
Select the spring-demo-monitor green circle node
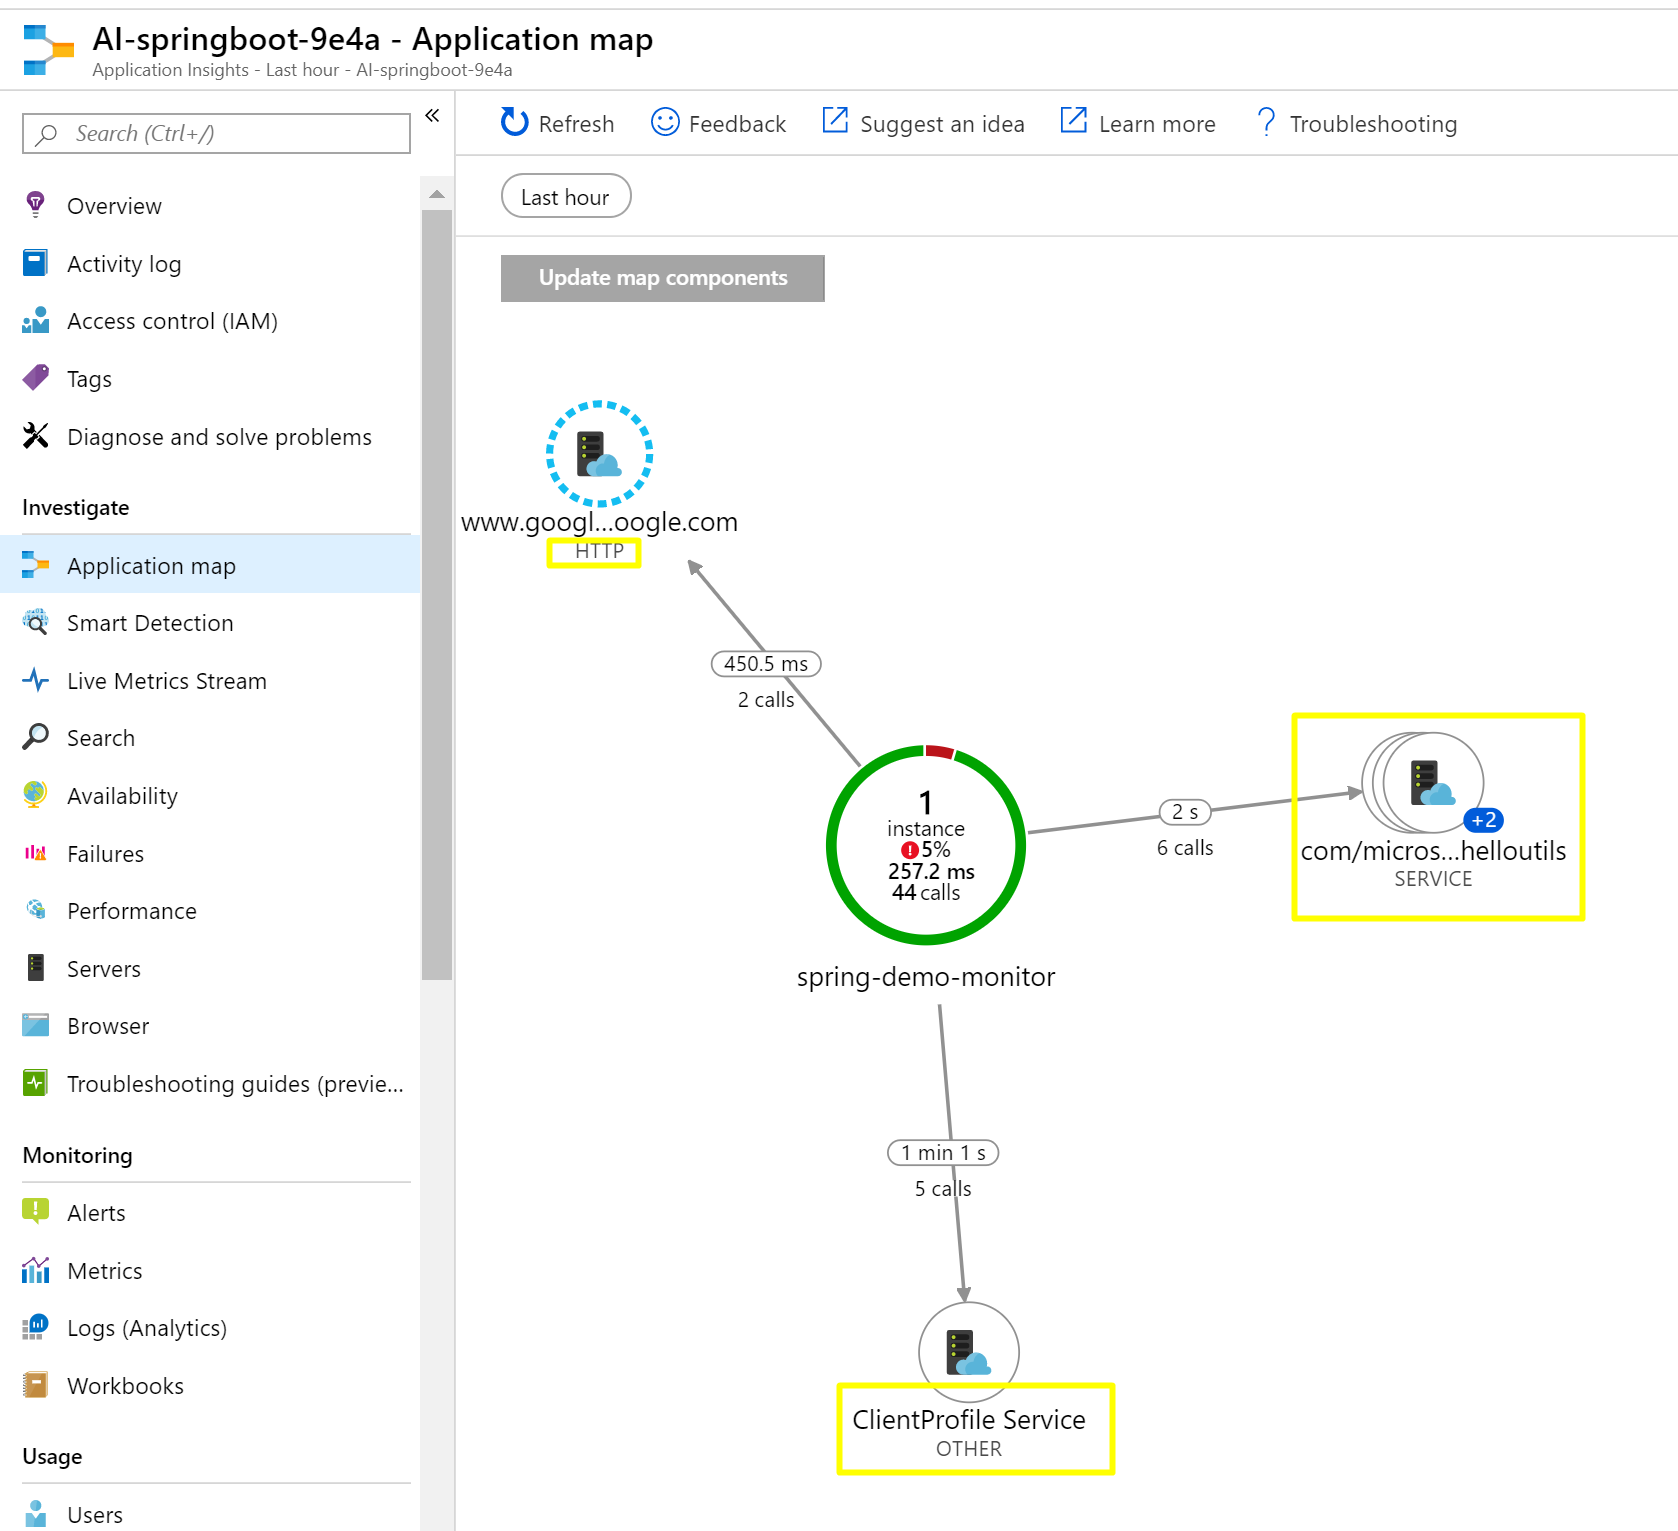(926, 845)
